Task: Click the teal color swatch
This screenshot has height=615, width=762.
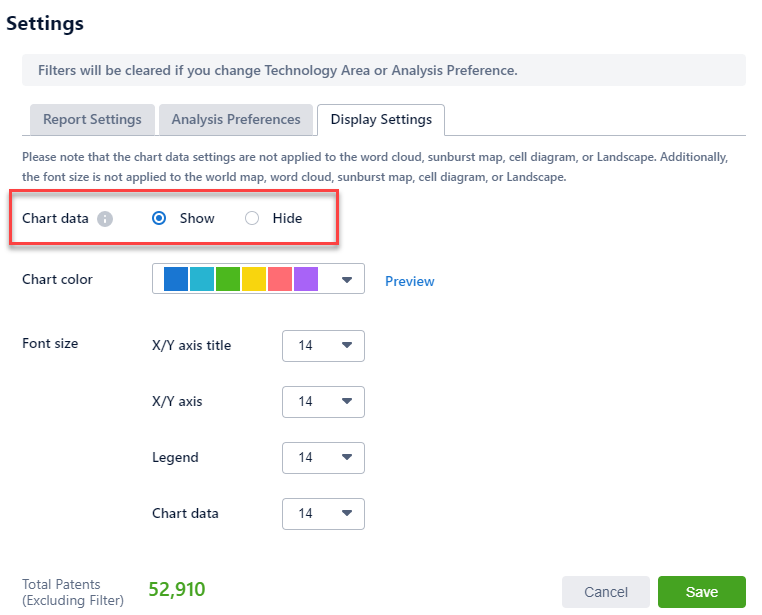Action: (x=202, y=279)
